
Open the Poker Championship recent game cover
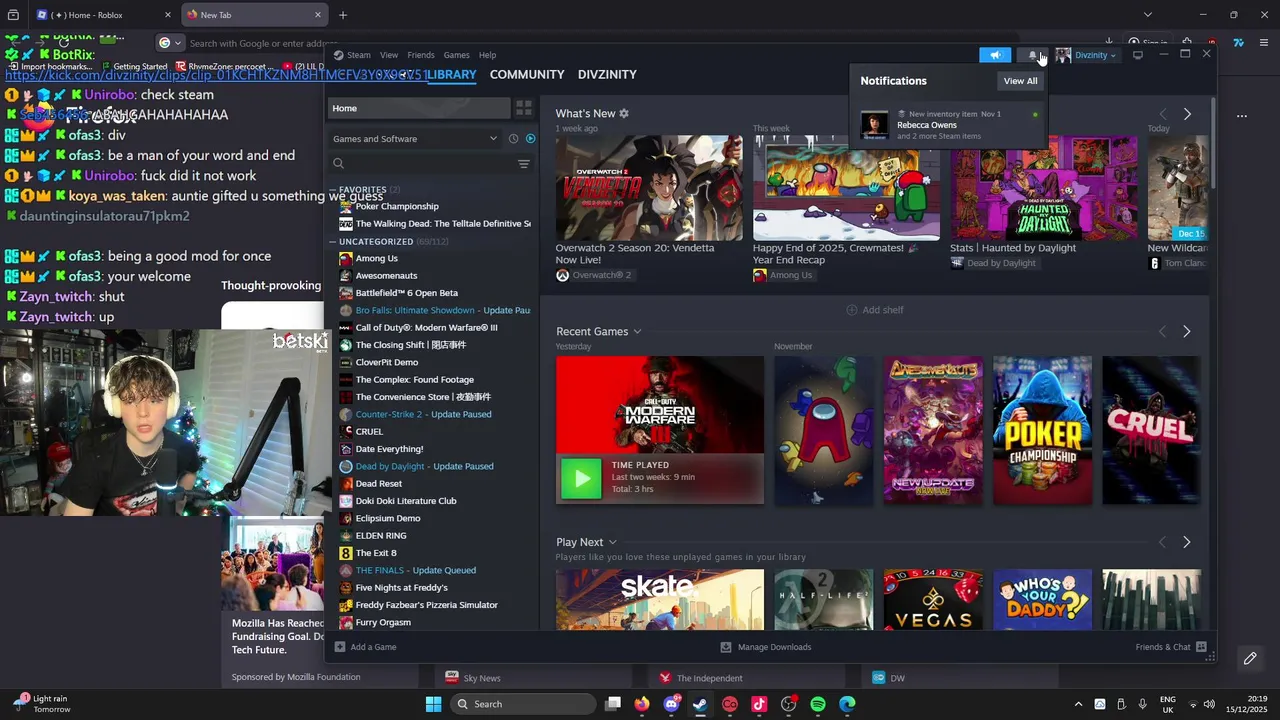pyautogui.click(x=1042, y=430)
